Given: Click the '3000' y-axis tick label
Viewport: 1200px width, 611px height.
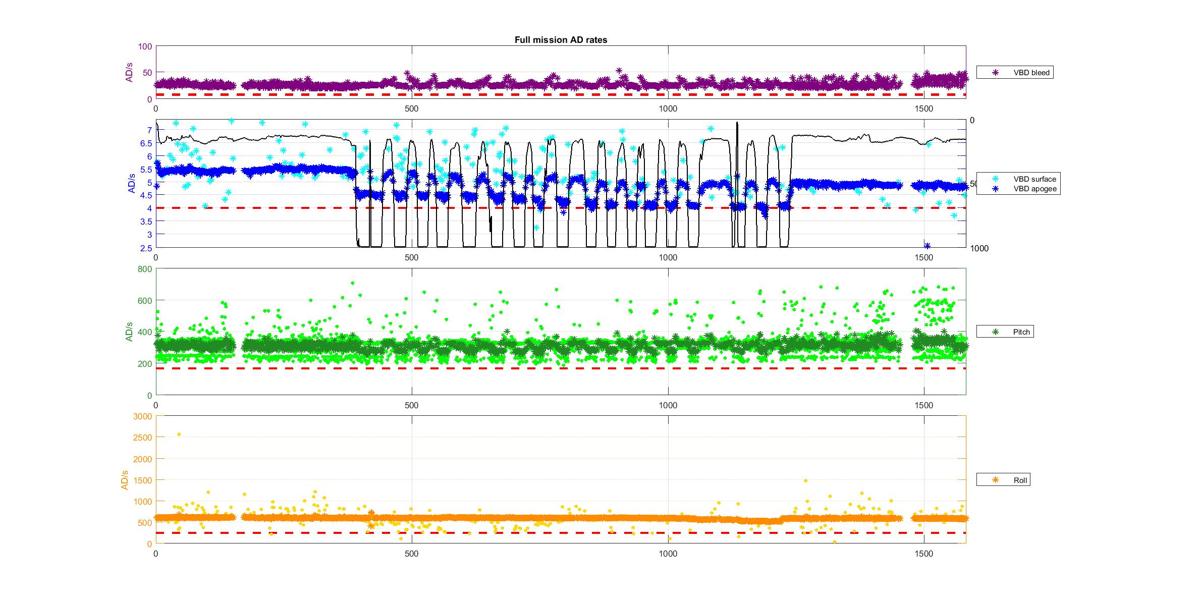Looking at the screenshot, I should pyautogui.click(x=142, y=416).
